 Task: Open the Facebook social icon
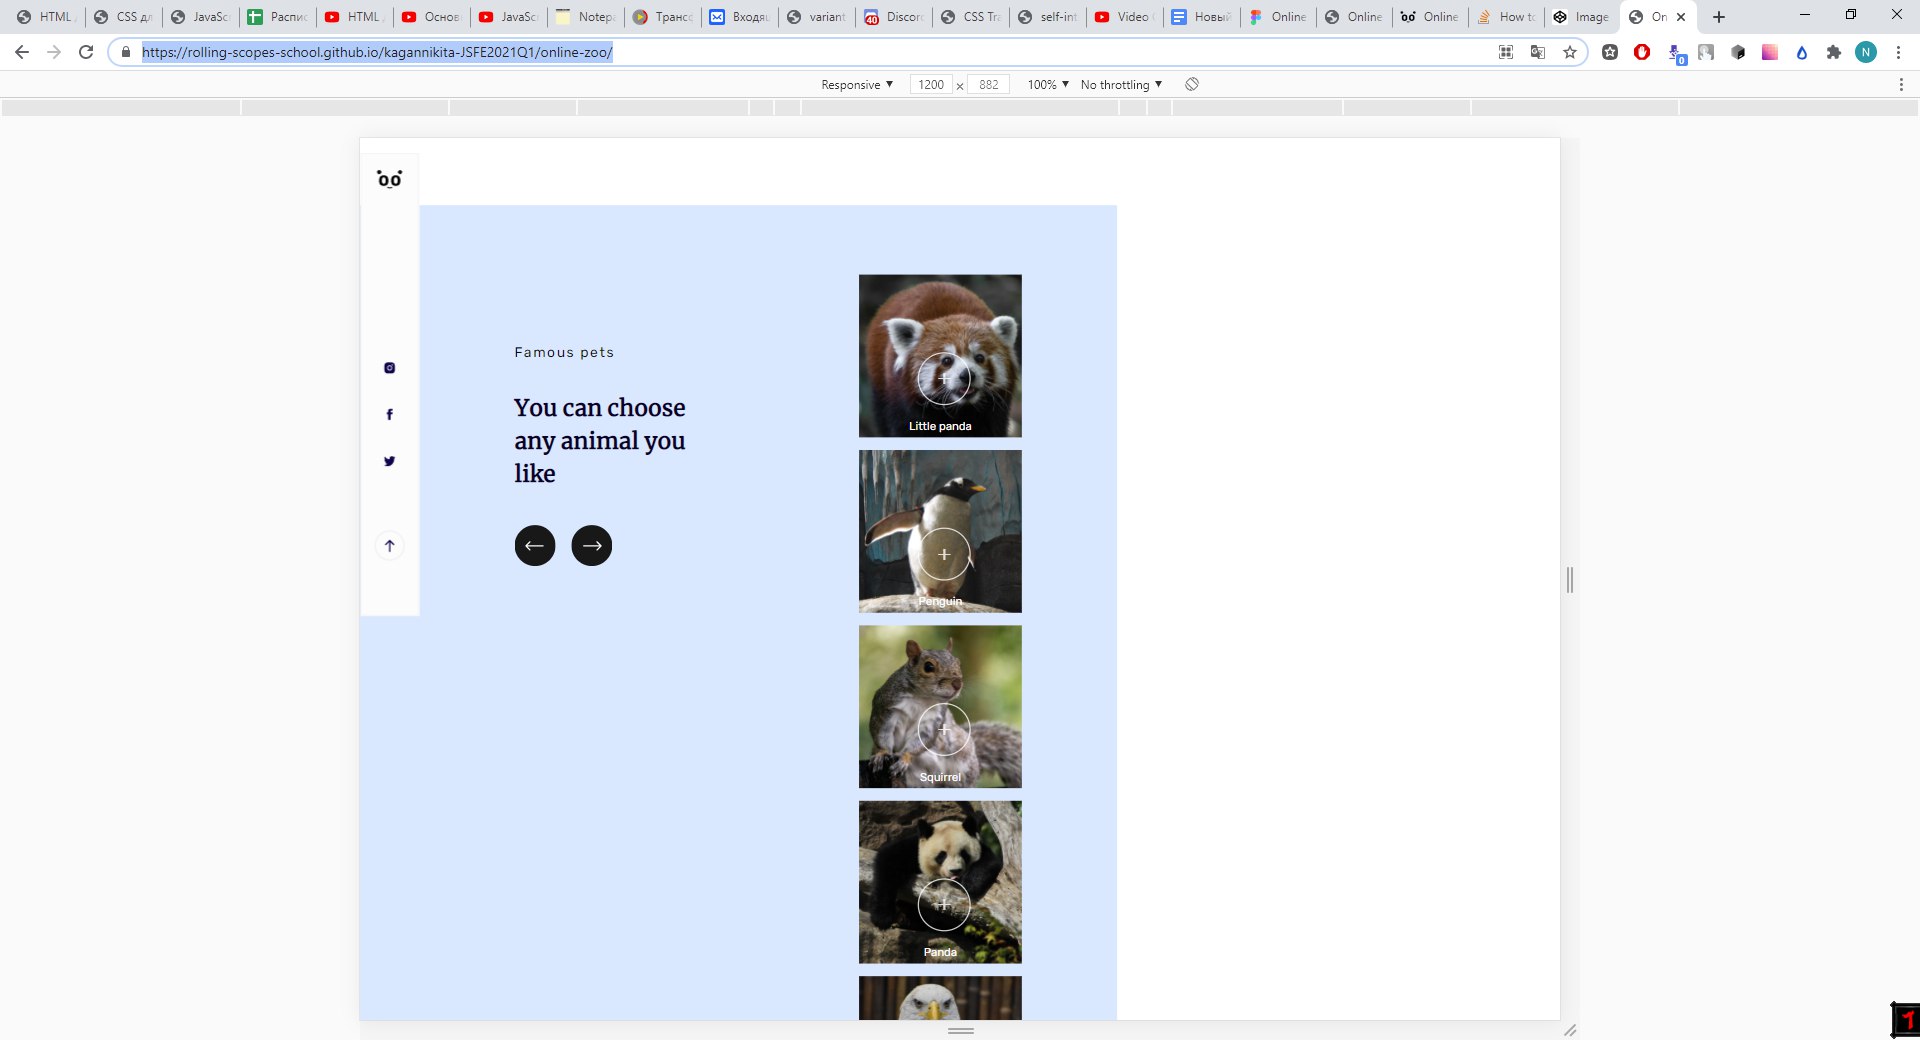click(x=390, y=414)
